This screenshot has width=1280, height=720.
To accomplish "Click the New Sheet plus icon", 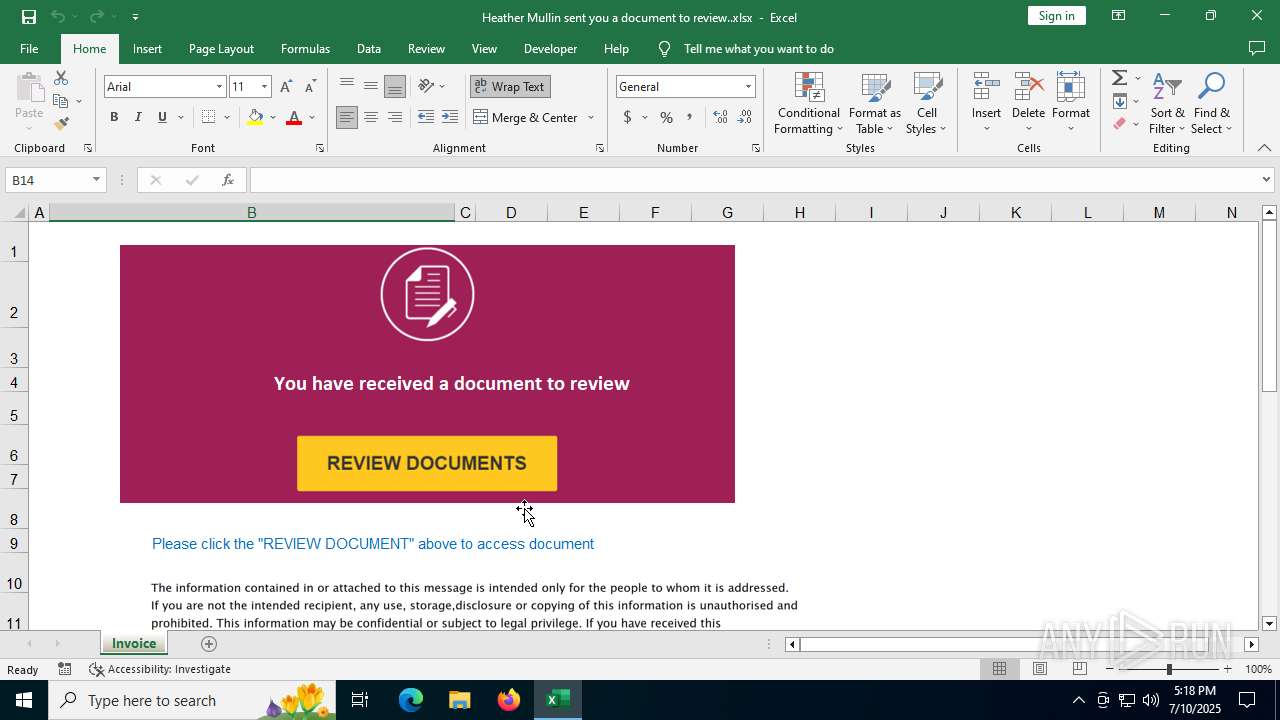I will (x=209, y=644).
